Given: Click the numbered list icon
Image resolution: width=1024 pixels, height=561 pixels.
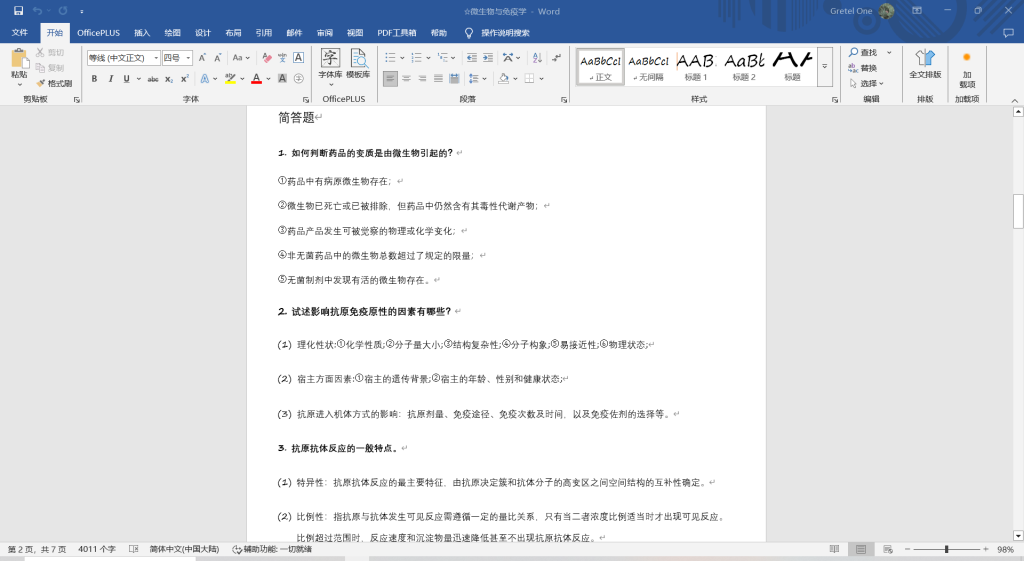Looking at the screenshot, I should (417, 57).
